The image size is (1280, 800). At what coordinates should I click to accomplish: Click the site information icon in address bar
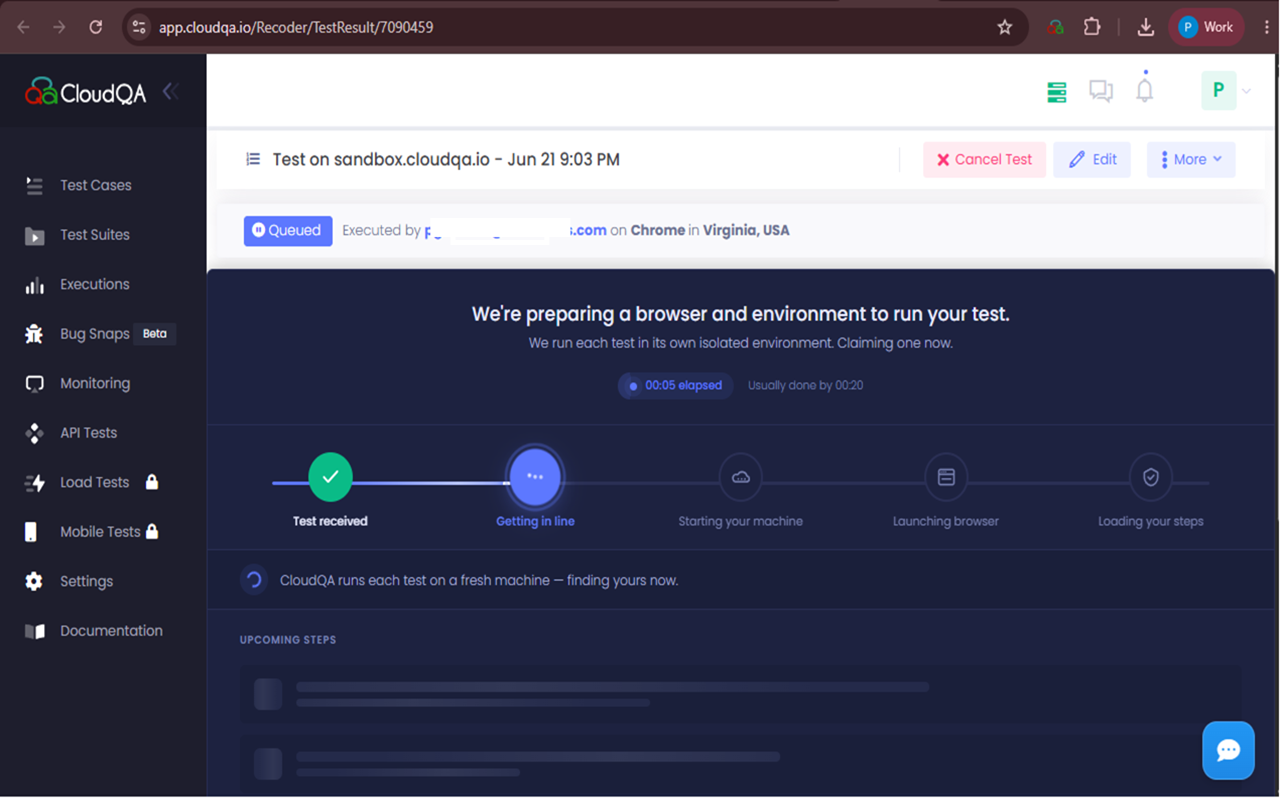(x=139, y=27)
